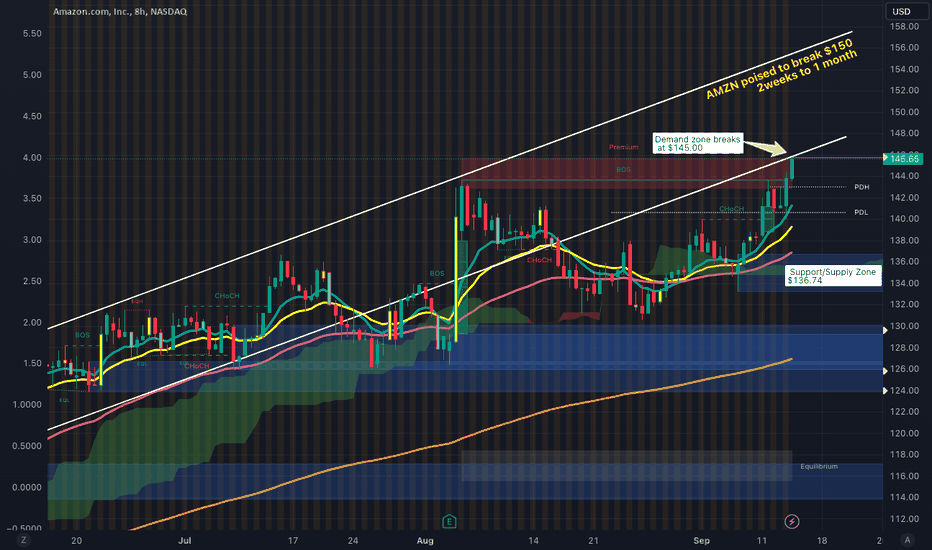Viewport: 932px width, 550px height.
Task: Click the Z timezone button on time axis
Action: (23, 540)
